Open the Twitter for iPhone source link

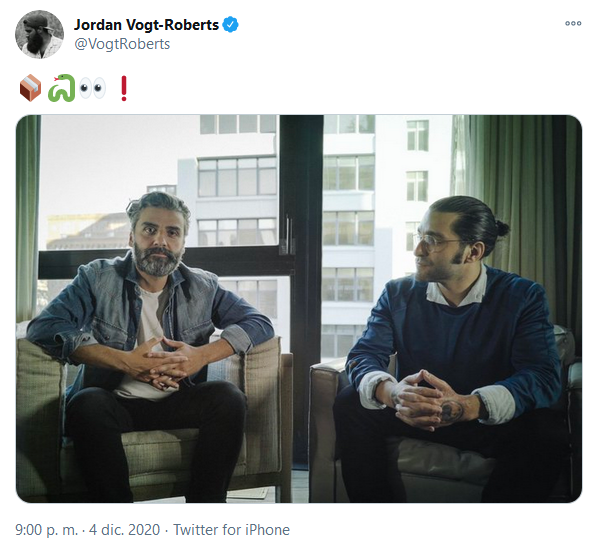pos(231,530)
